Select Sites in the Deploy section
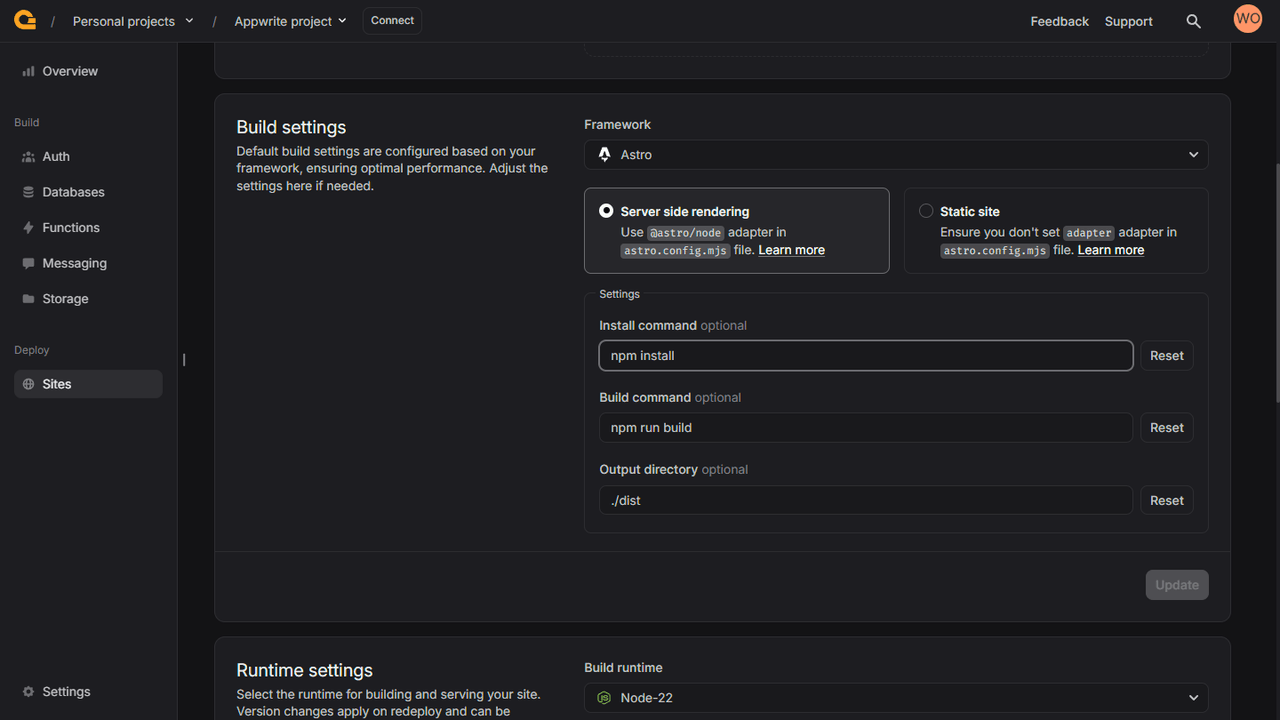Viewport: 1280px width, 720px height. 56,383
